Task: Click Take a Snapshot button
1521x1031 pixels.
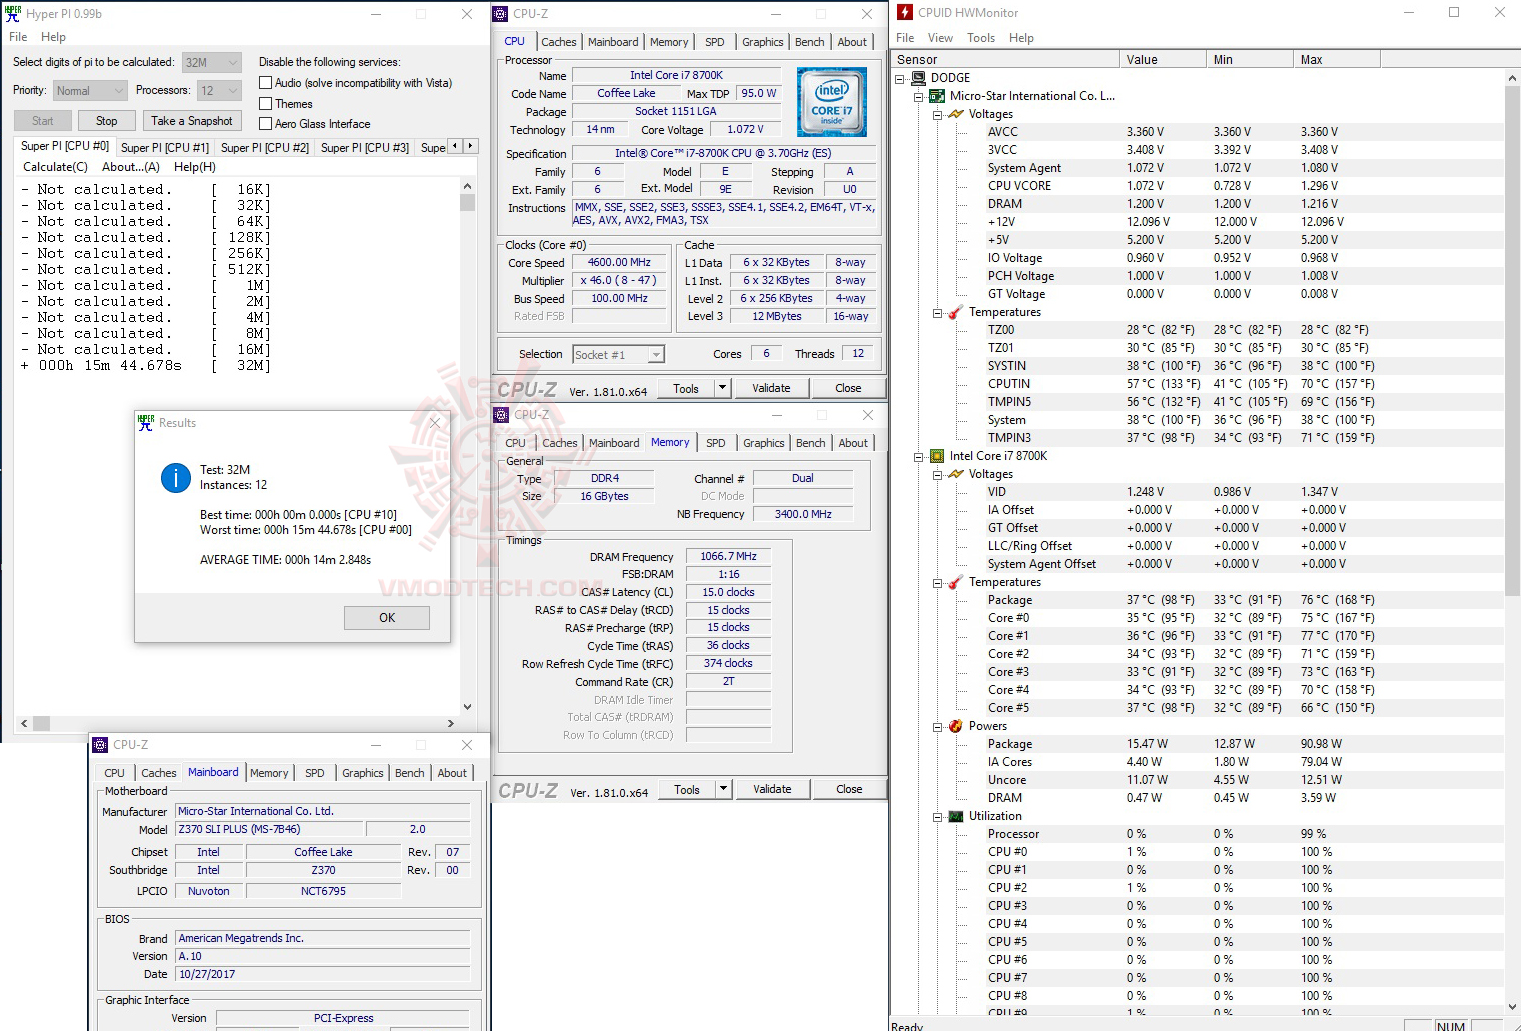Action: (192, 121)
